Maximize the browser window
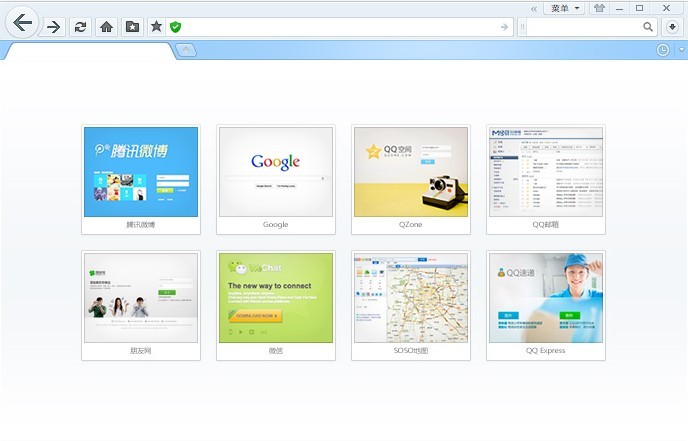688x441 pixels. coord(640,8)
